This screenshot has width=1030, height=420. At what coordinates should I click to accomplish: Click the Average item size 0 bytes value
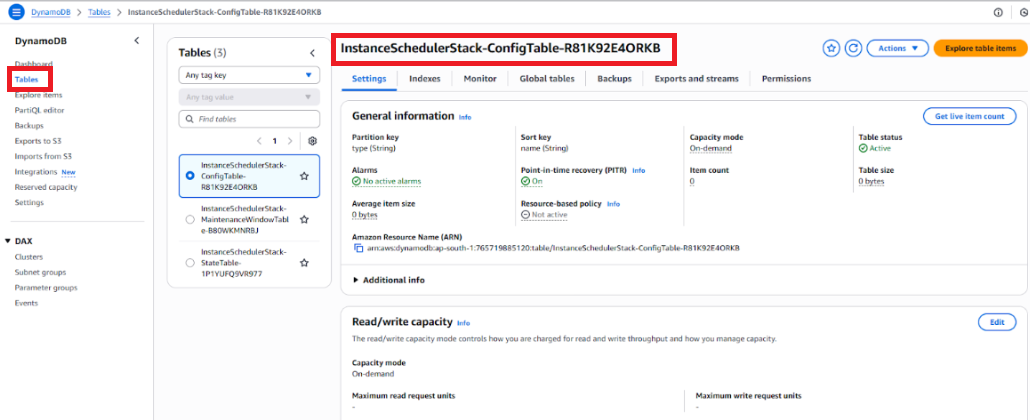point(365,214)
